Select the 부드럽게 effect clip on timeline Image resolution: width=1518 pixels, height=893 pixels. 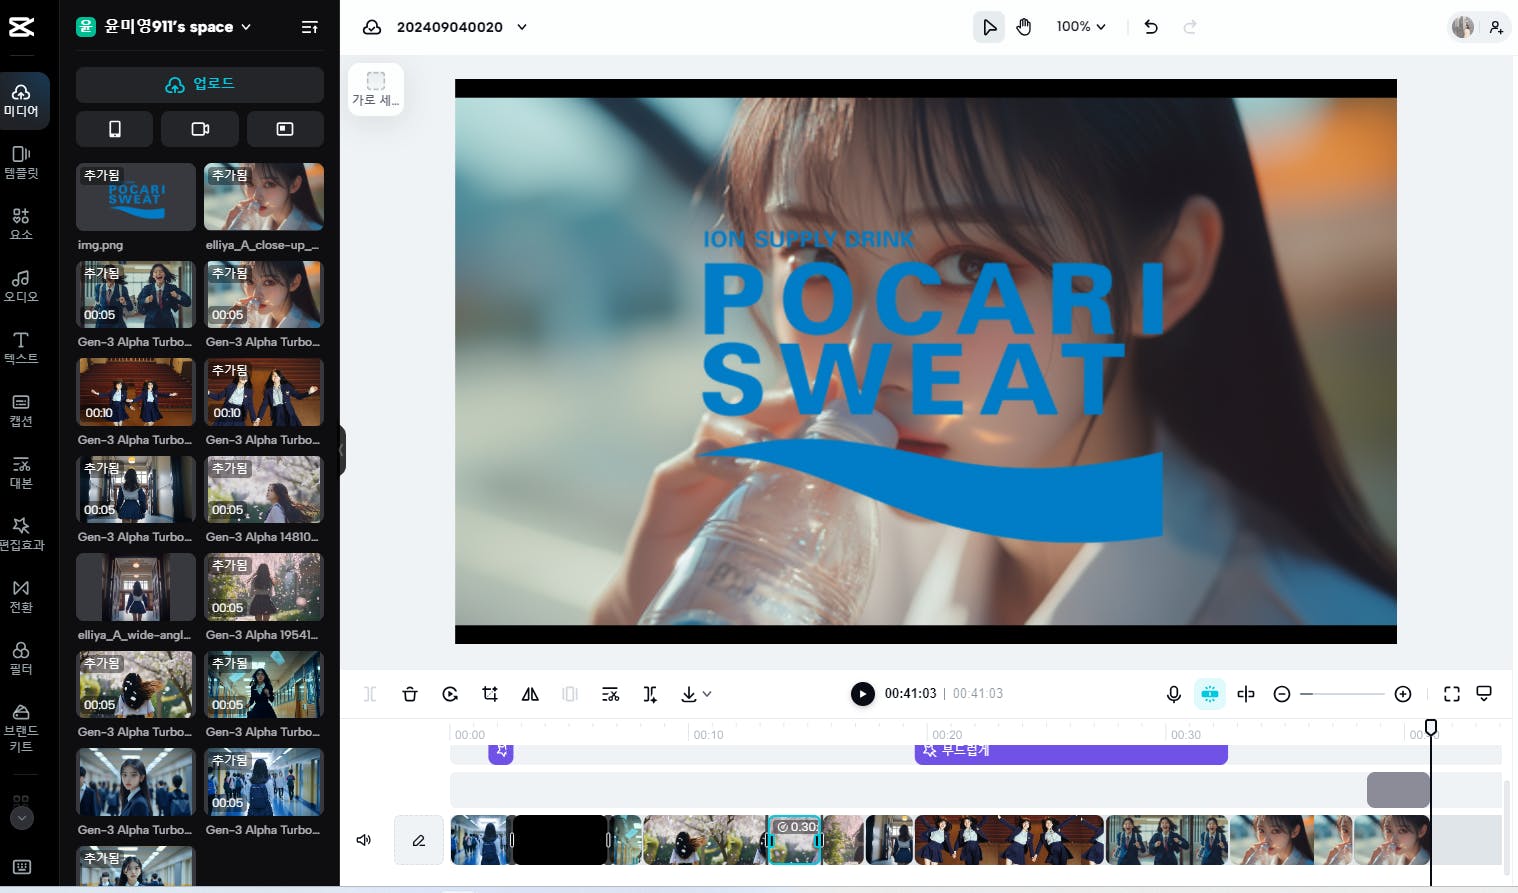click(1071, 753)
